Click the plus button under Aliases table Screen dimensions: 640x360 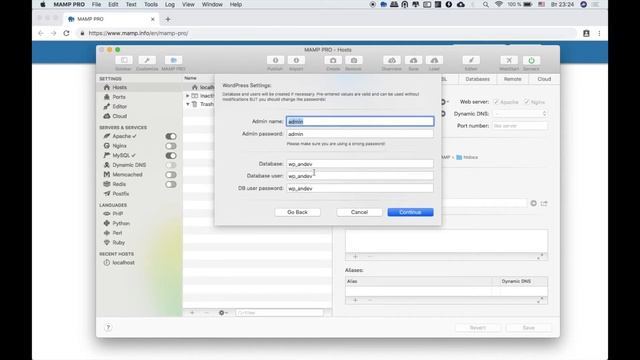coord(355,300)
